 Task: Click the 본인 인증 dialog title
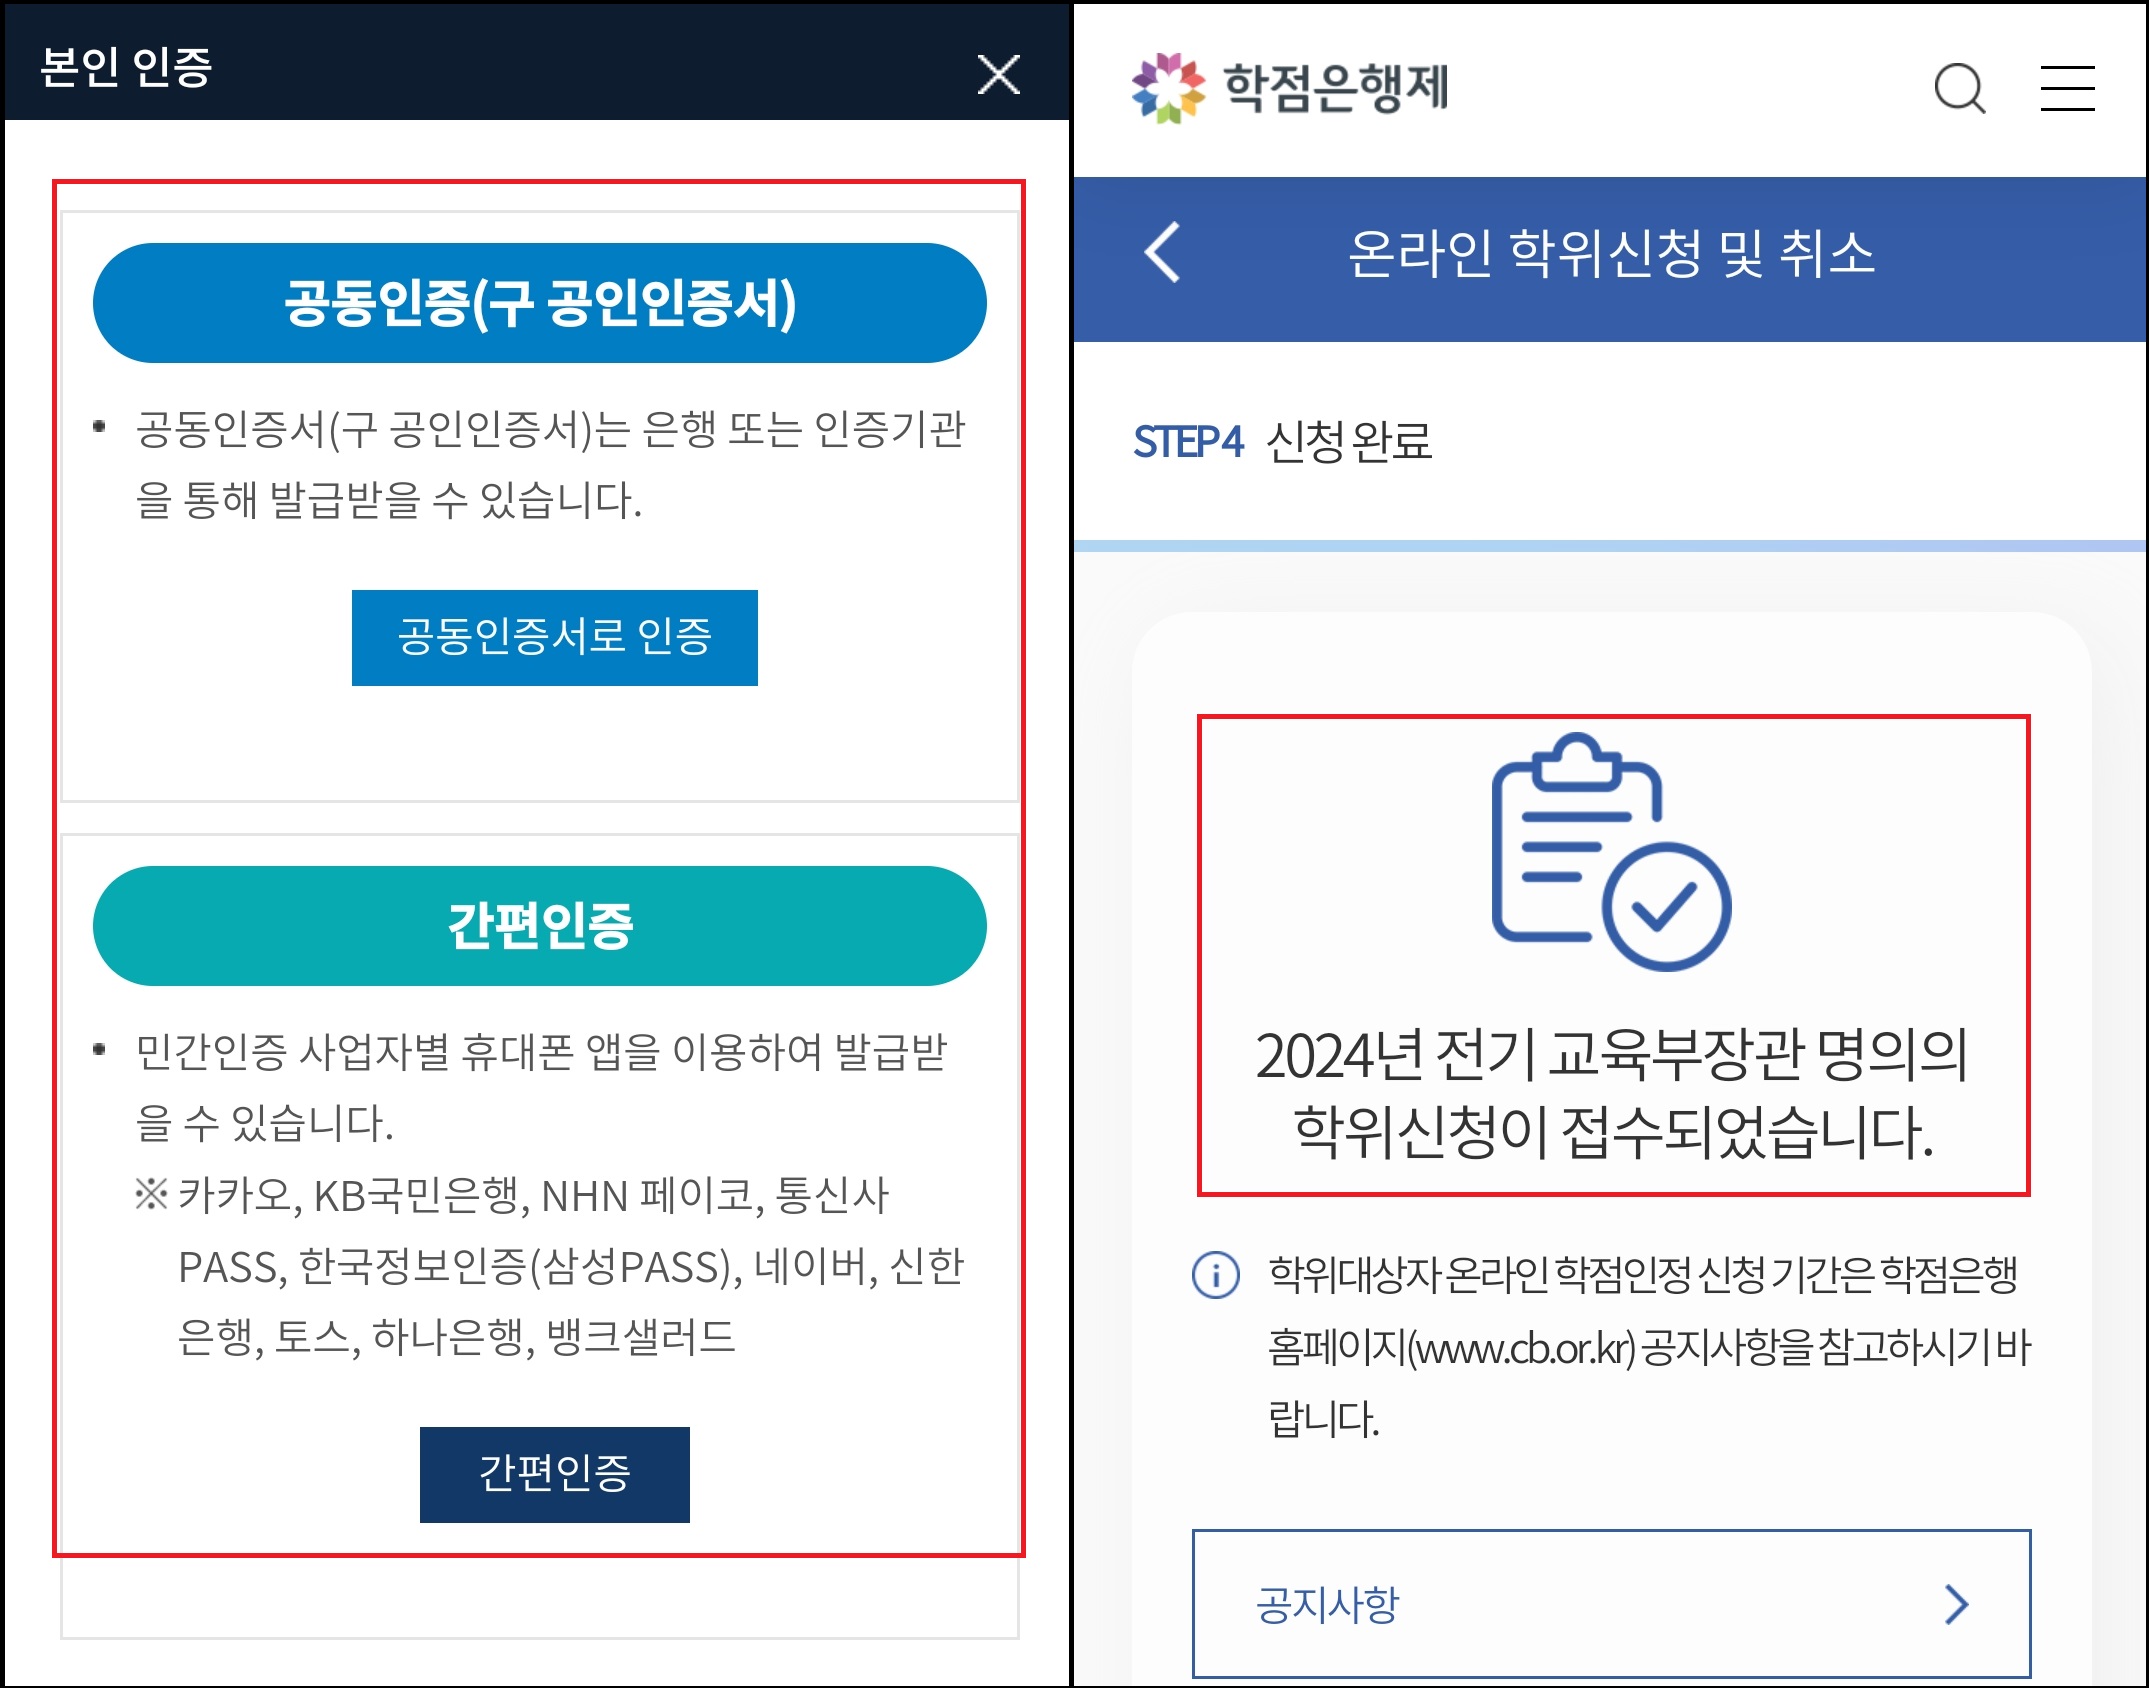click(126, 67)
